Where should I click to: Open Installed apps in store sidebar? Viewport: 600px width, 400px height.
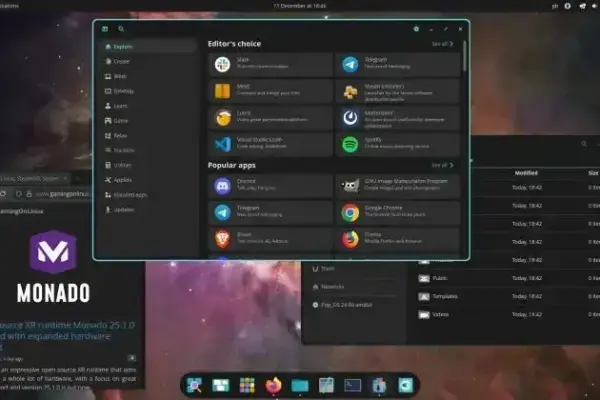(x=149, y=195)
